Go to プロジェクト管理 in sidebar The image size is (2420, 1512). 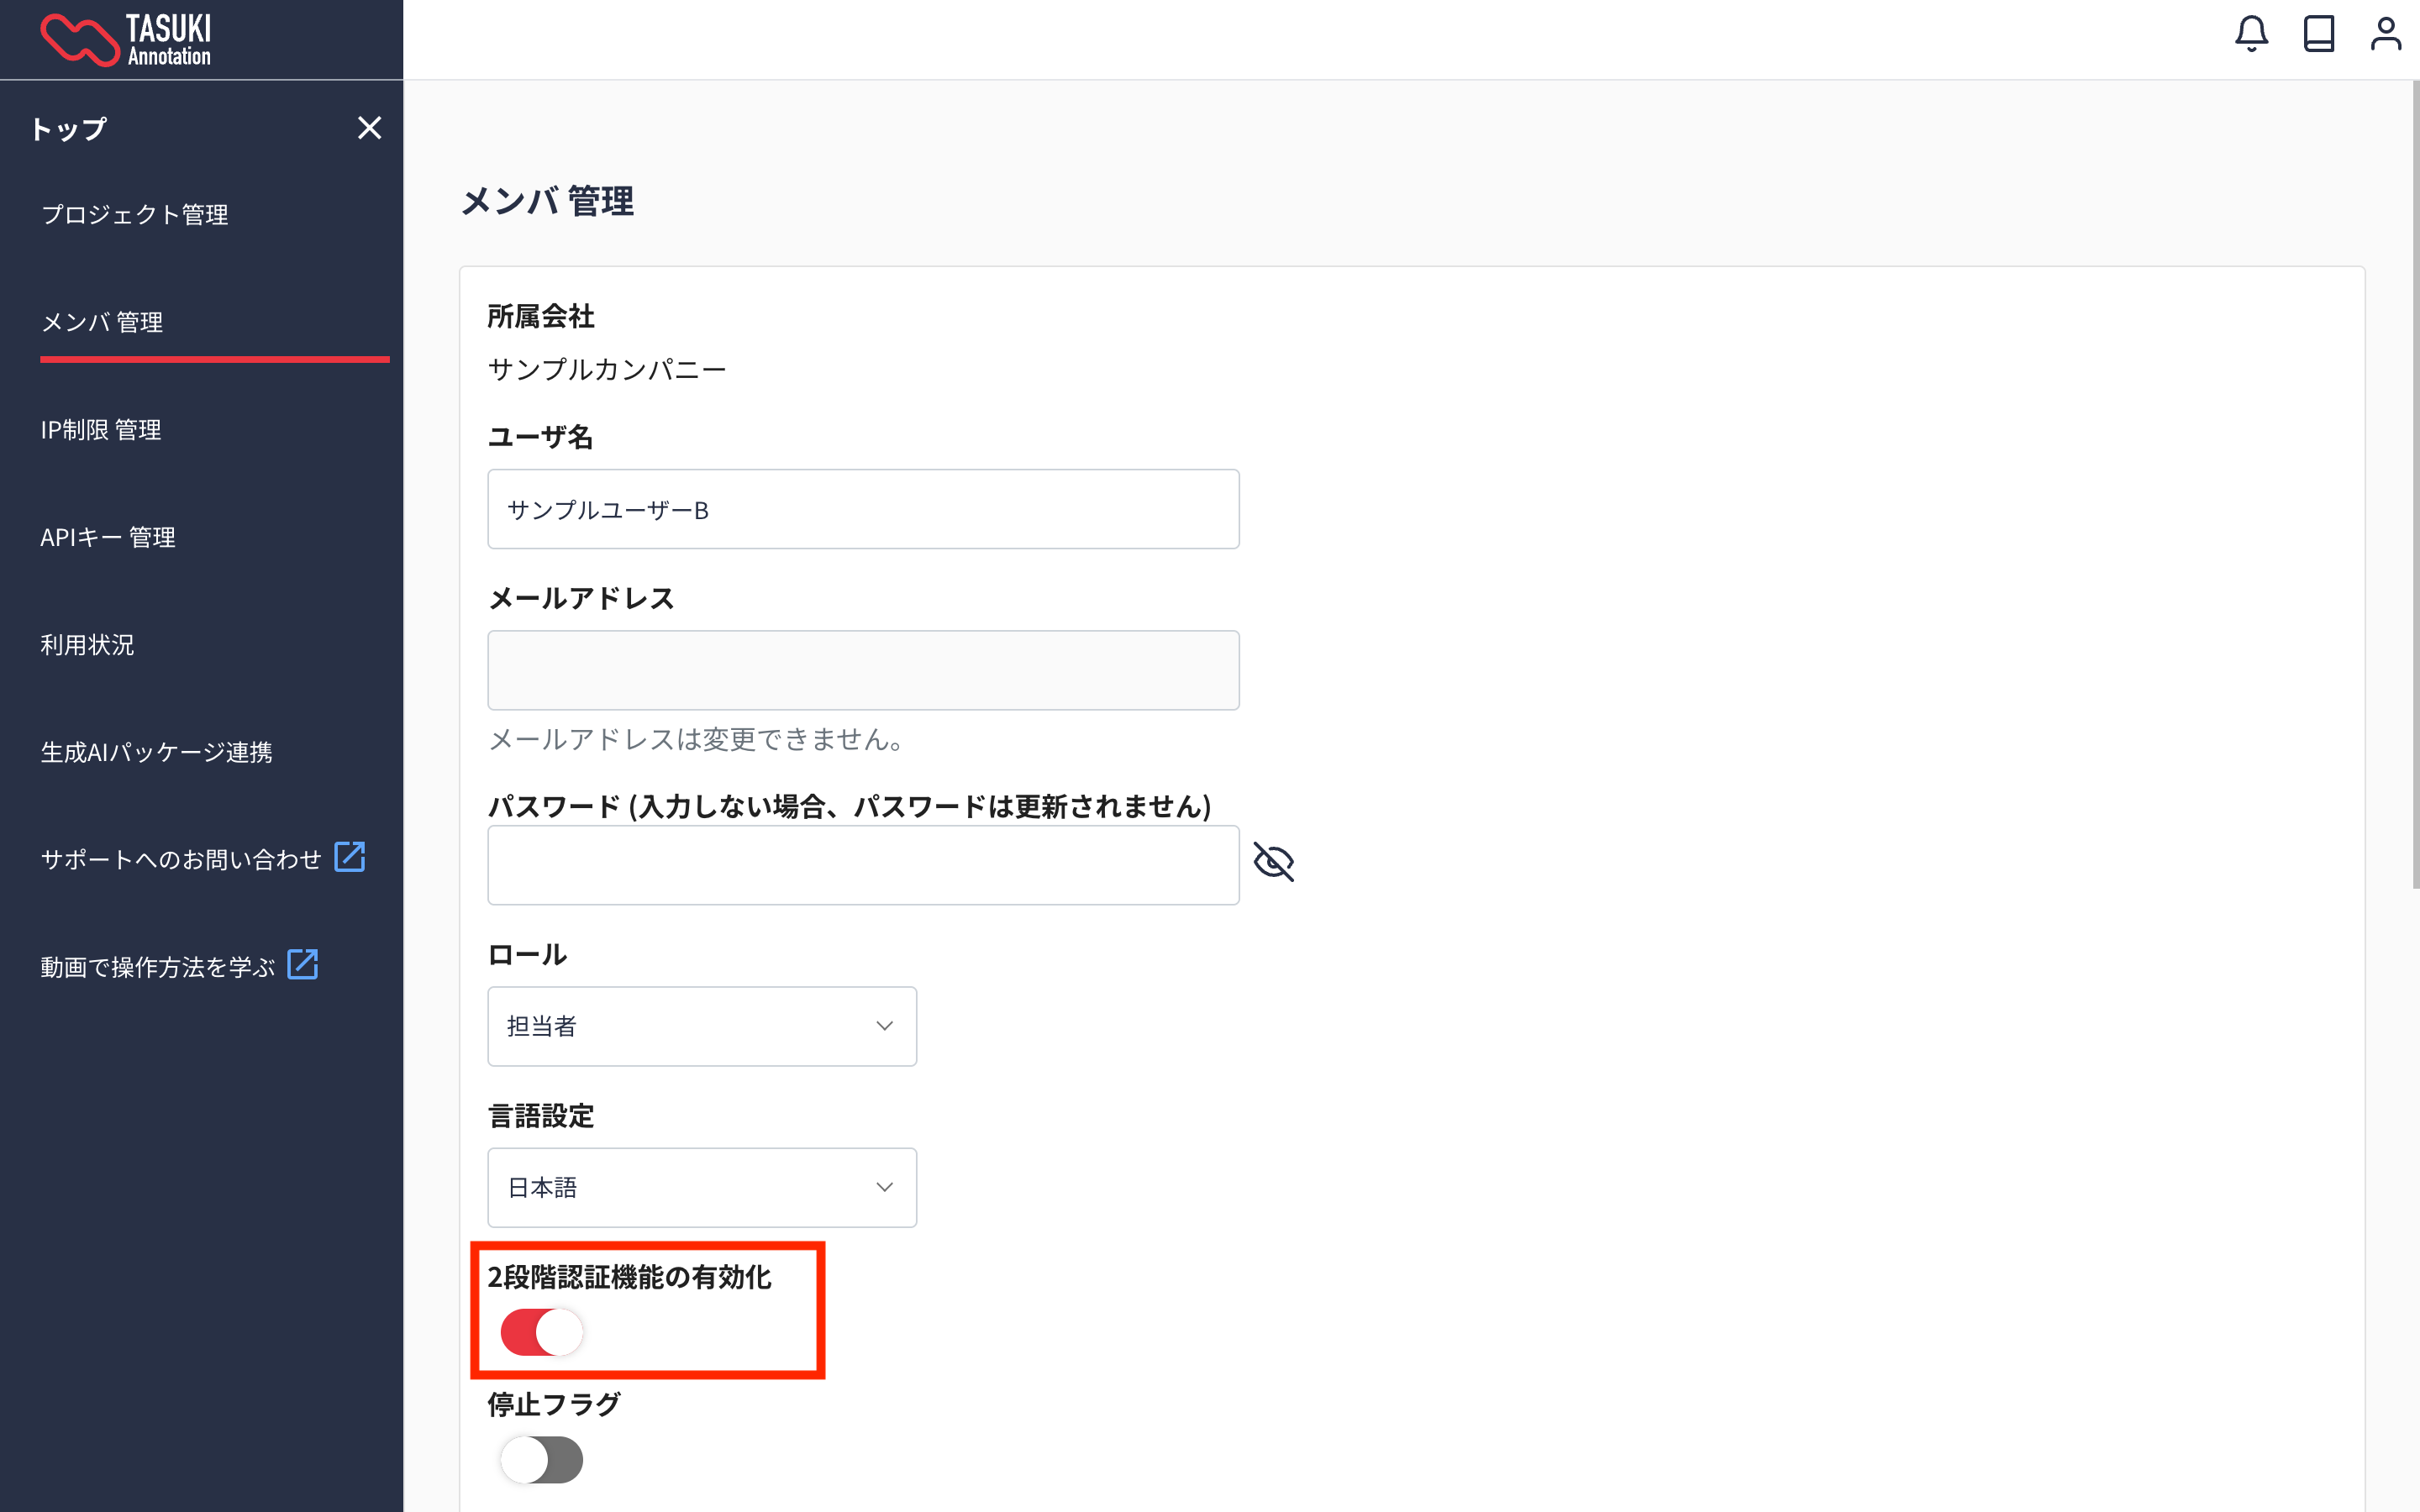pos(134,215)
